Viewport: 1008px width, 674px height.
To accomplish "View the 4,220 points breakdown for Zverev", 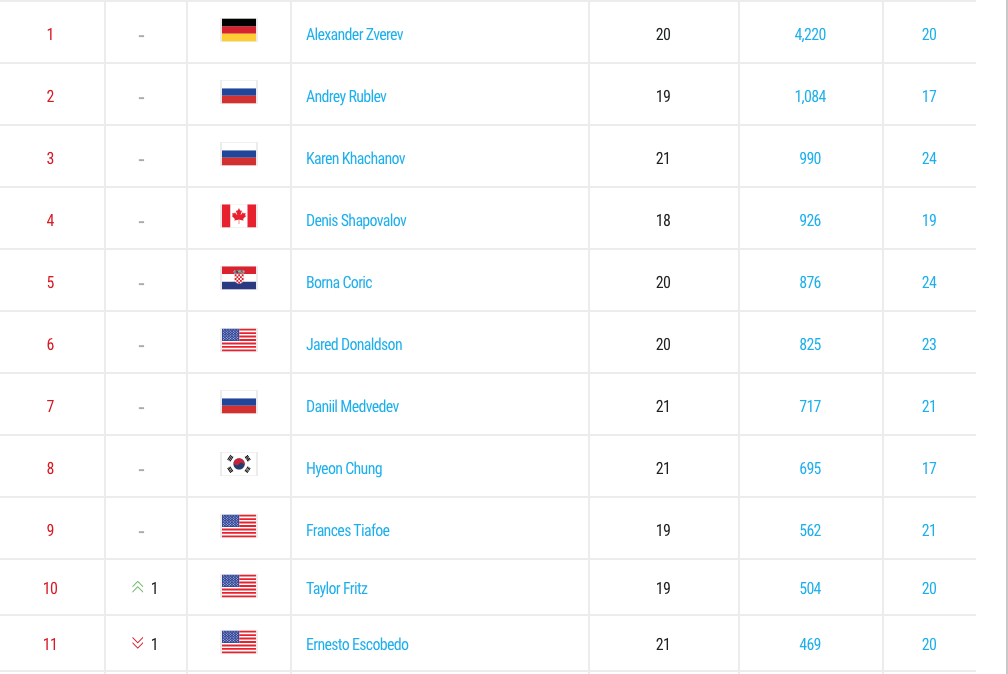I will click(x=810, y=35).
